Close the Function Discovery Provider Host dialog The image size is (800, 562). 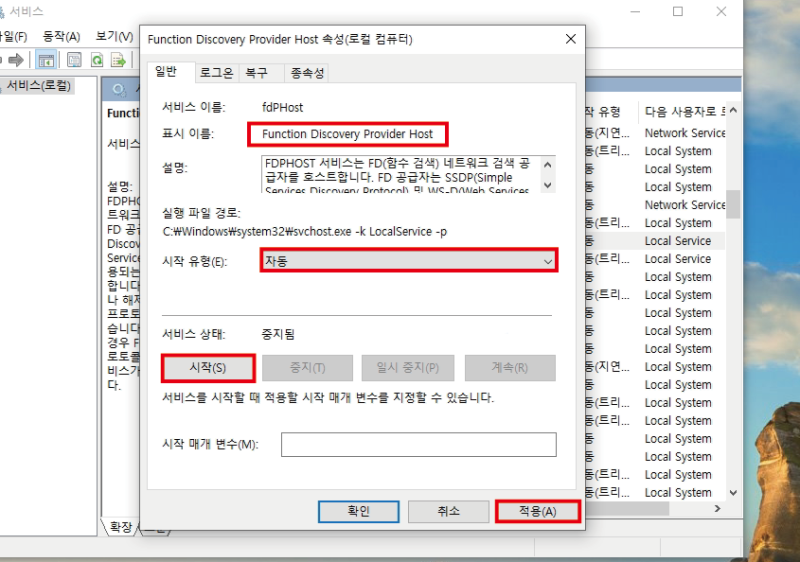570,39
